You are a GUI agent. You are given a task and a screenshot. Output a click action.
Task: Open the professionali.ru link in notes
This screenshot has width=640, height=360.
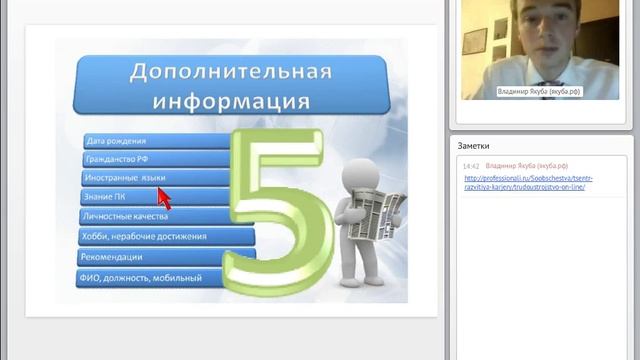(x=528, y=183)
